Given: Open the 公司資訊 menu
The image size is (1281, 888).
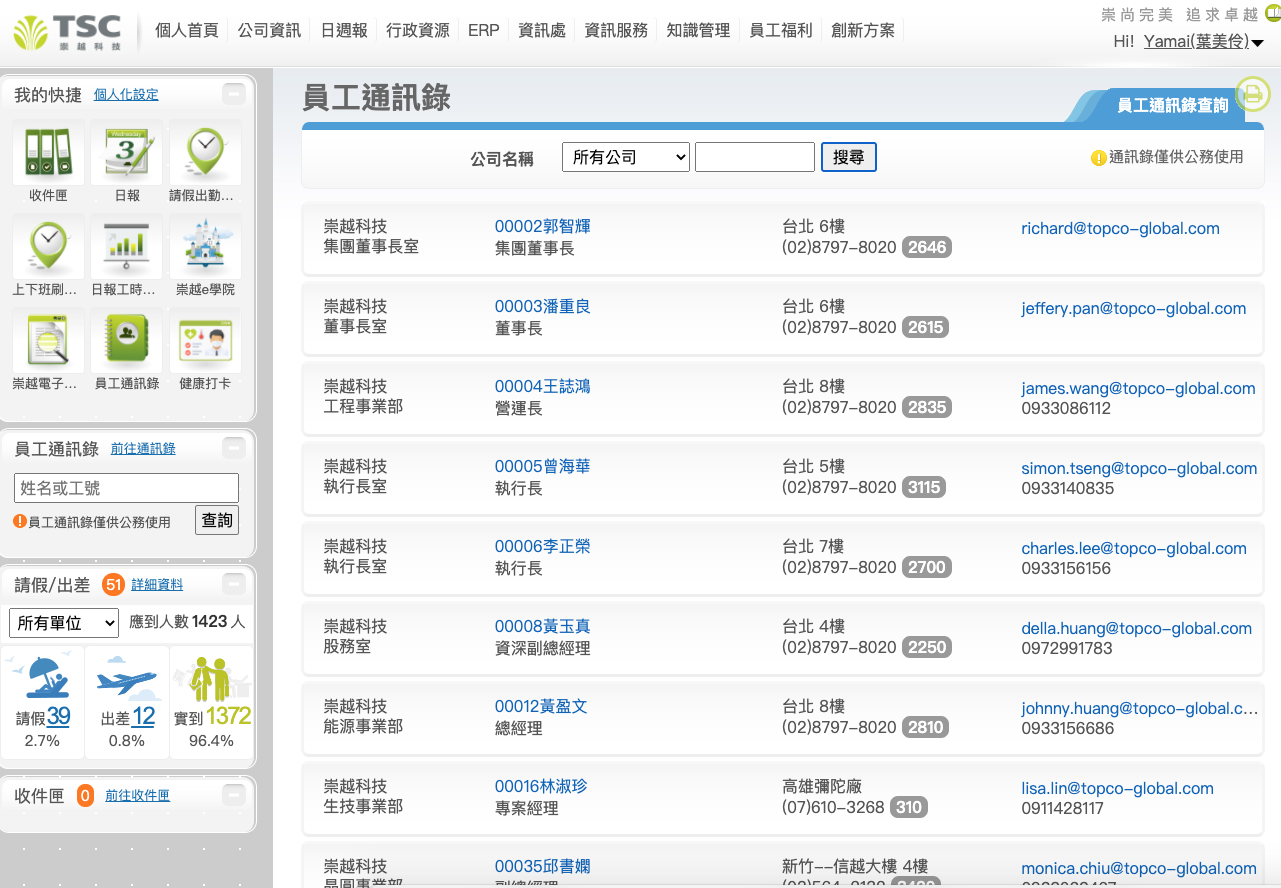Looking at the screenshot, I should [x=269, y=30].
